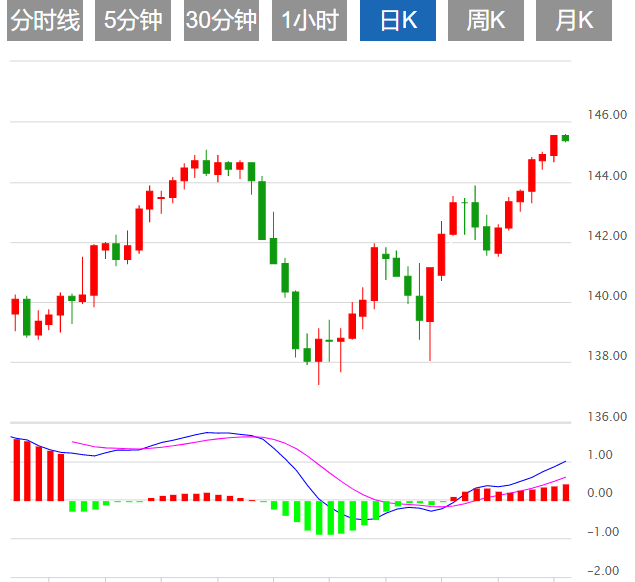The height and width of the screenshot is (582, 635).
Task: Switch to the 分时线 tab
Action: 44,21
